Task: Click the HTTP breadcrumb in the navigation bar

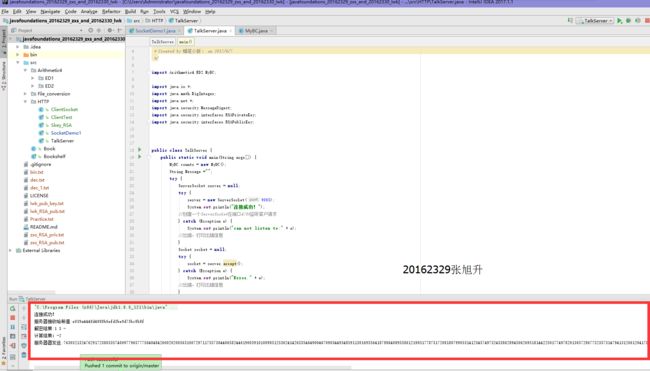Action: pyautogui.click(x=154, y=21)
